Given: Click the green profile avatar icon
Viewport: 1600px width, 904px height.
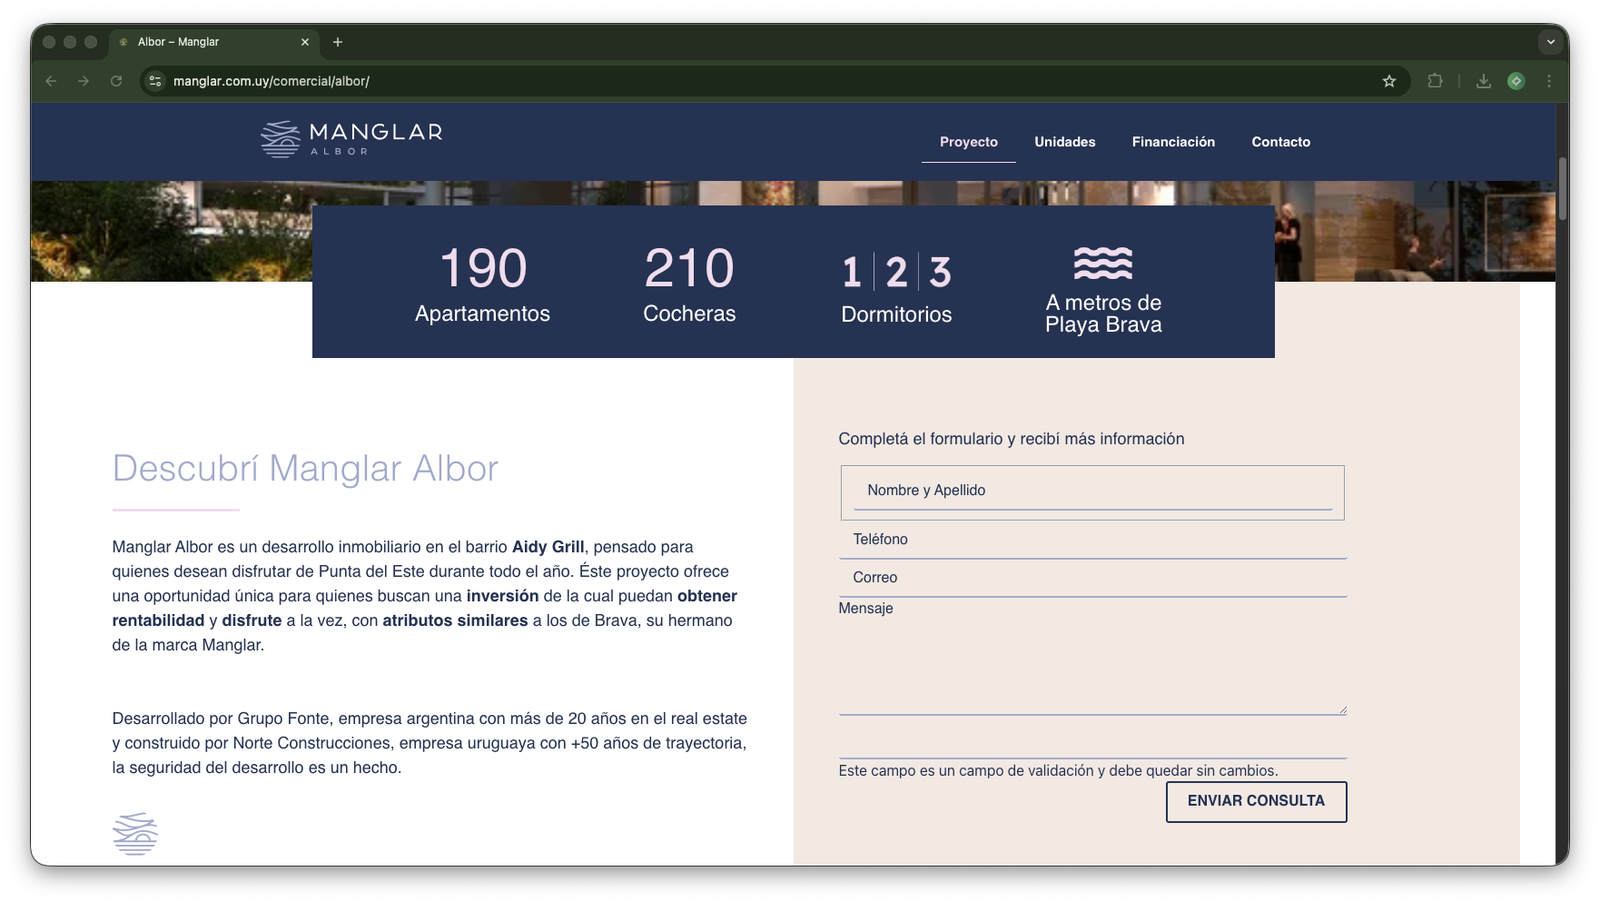Looking at the screenshot, I should pos(1516,81).
